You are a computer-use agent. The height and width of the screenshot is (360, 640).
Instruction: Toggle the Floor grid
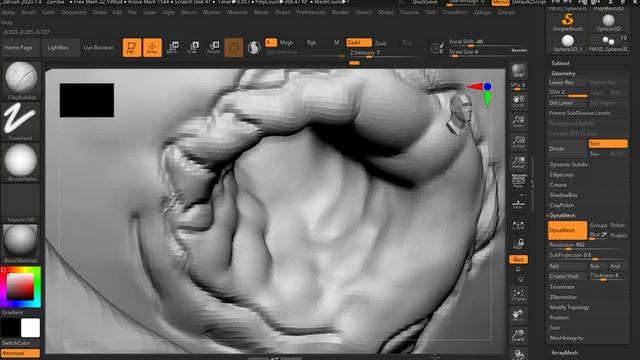[x=518, y=204]
